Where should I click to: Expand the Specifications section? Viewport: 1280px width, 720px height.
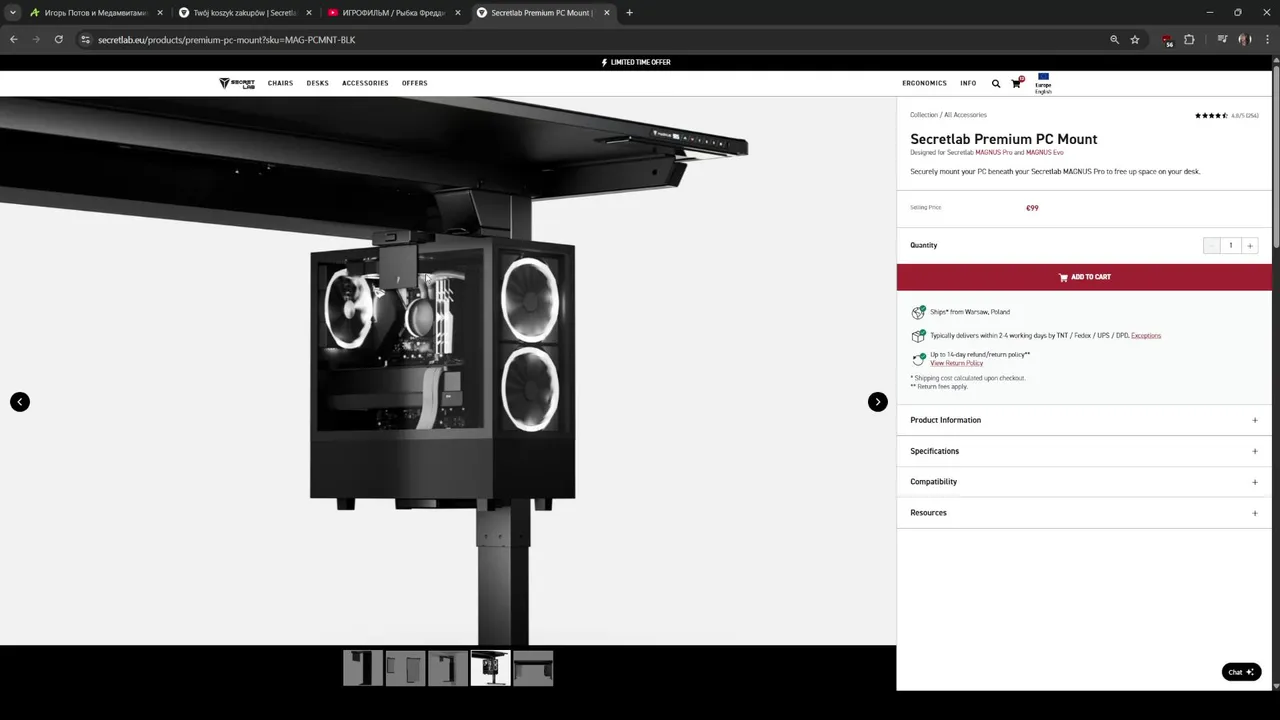point(1084,451)
